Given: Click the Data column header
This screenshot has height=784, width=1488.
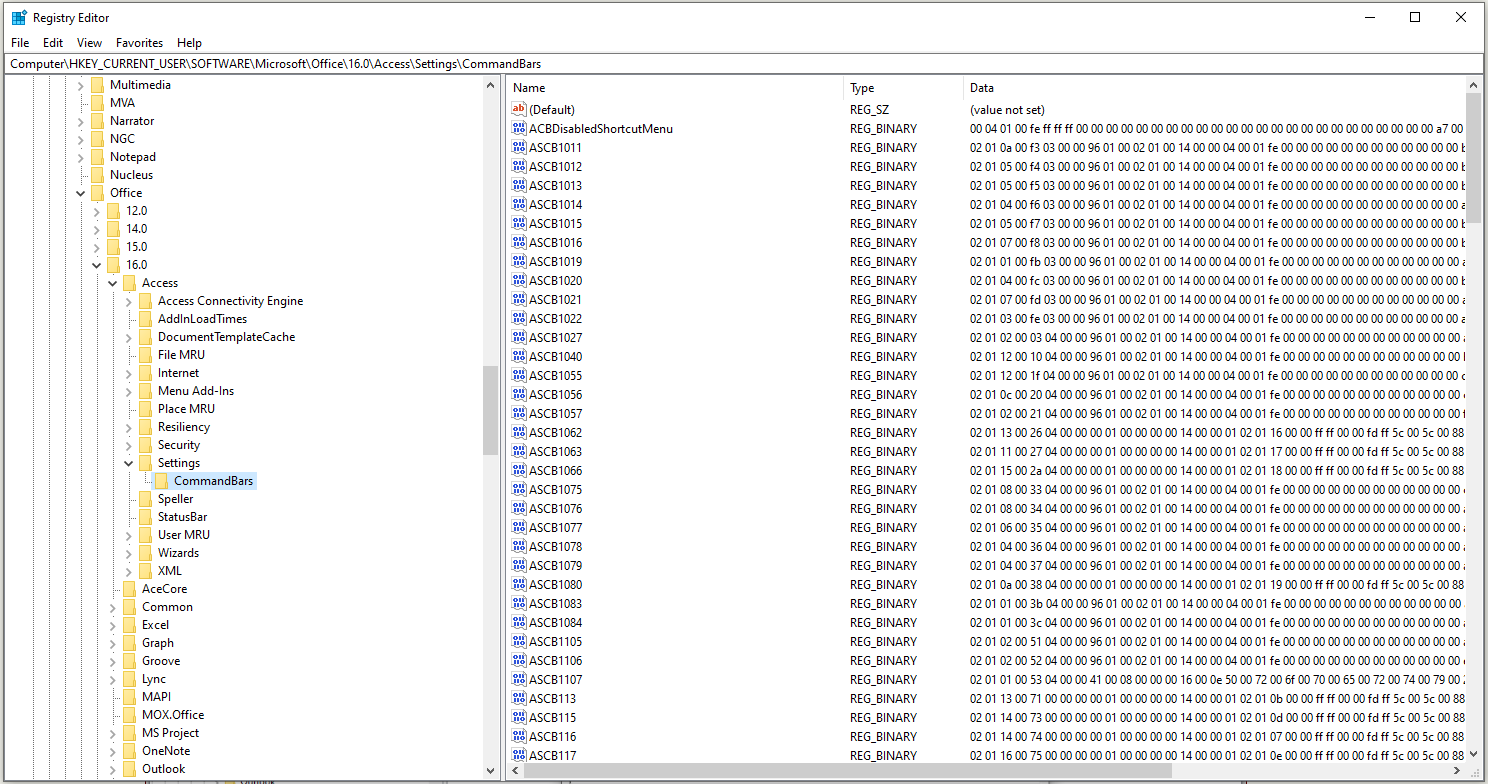Looking at the screenshot, I should 1215,88.
